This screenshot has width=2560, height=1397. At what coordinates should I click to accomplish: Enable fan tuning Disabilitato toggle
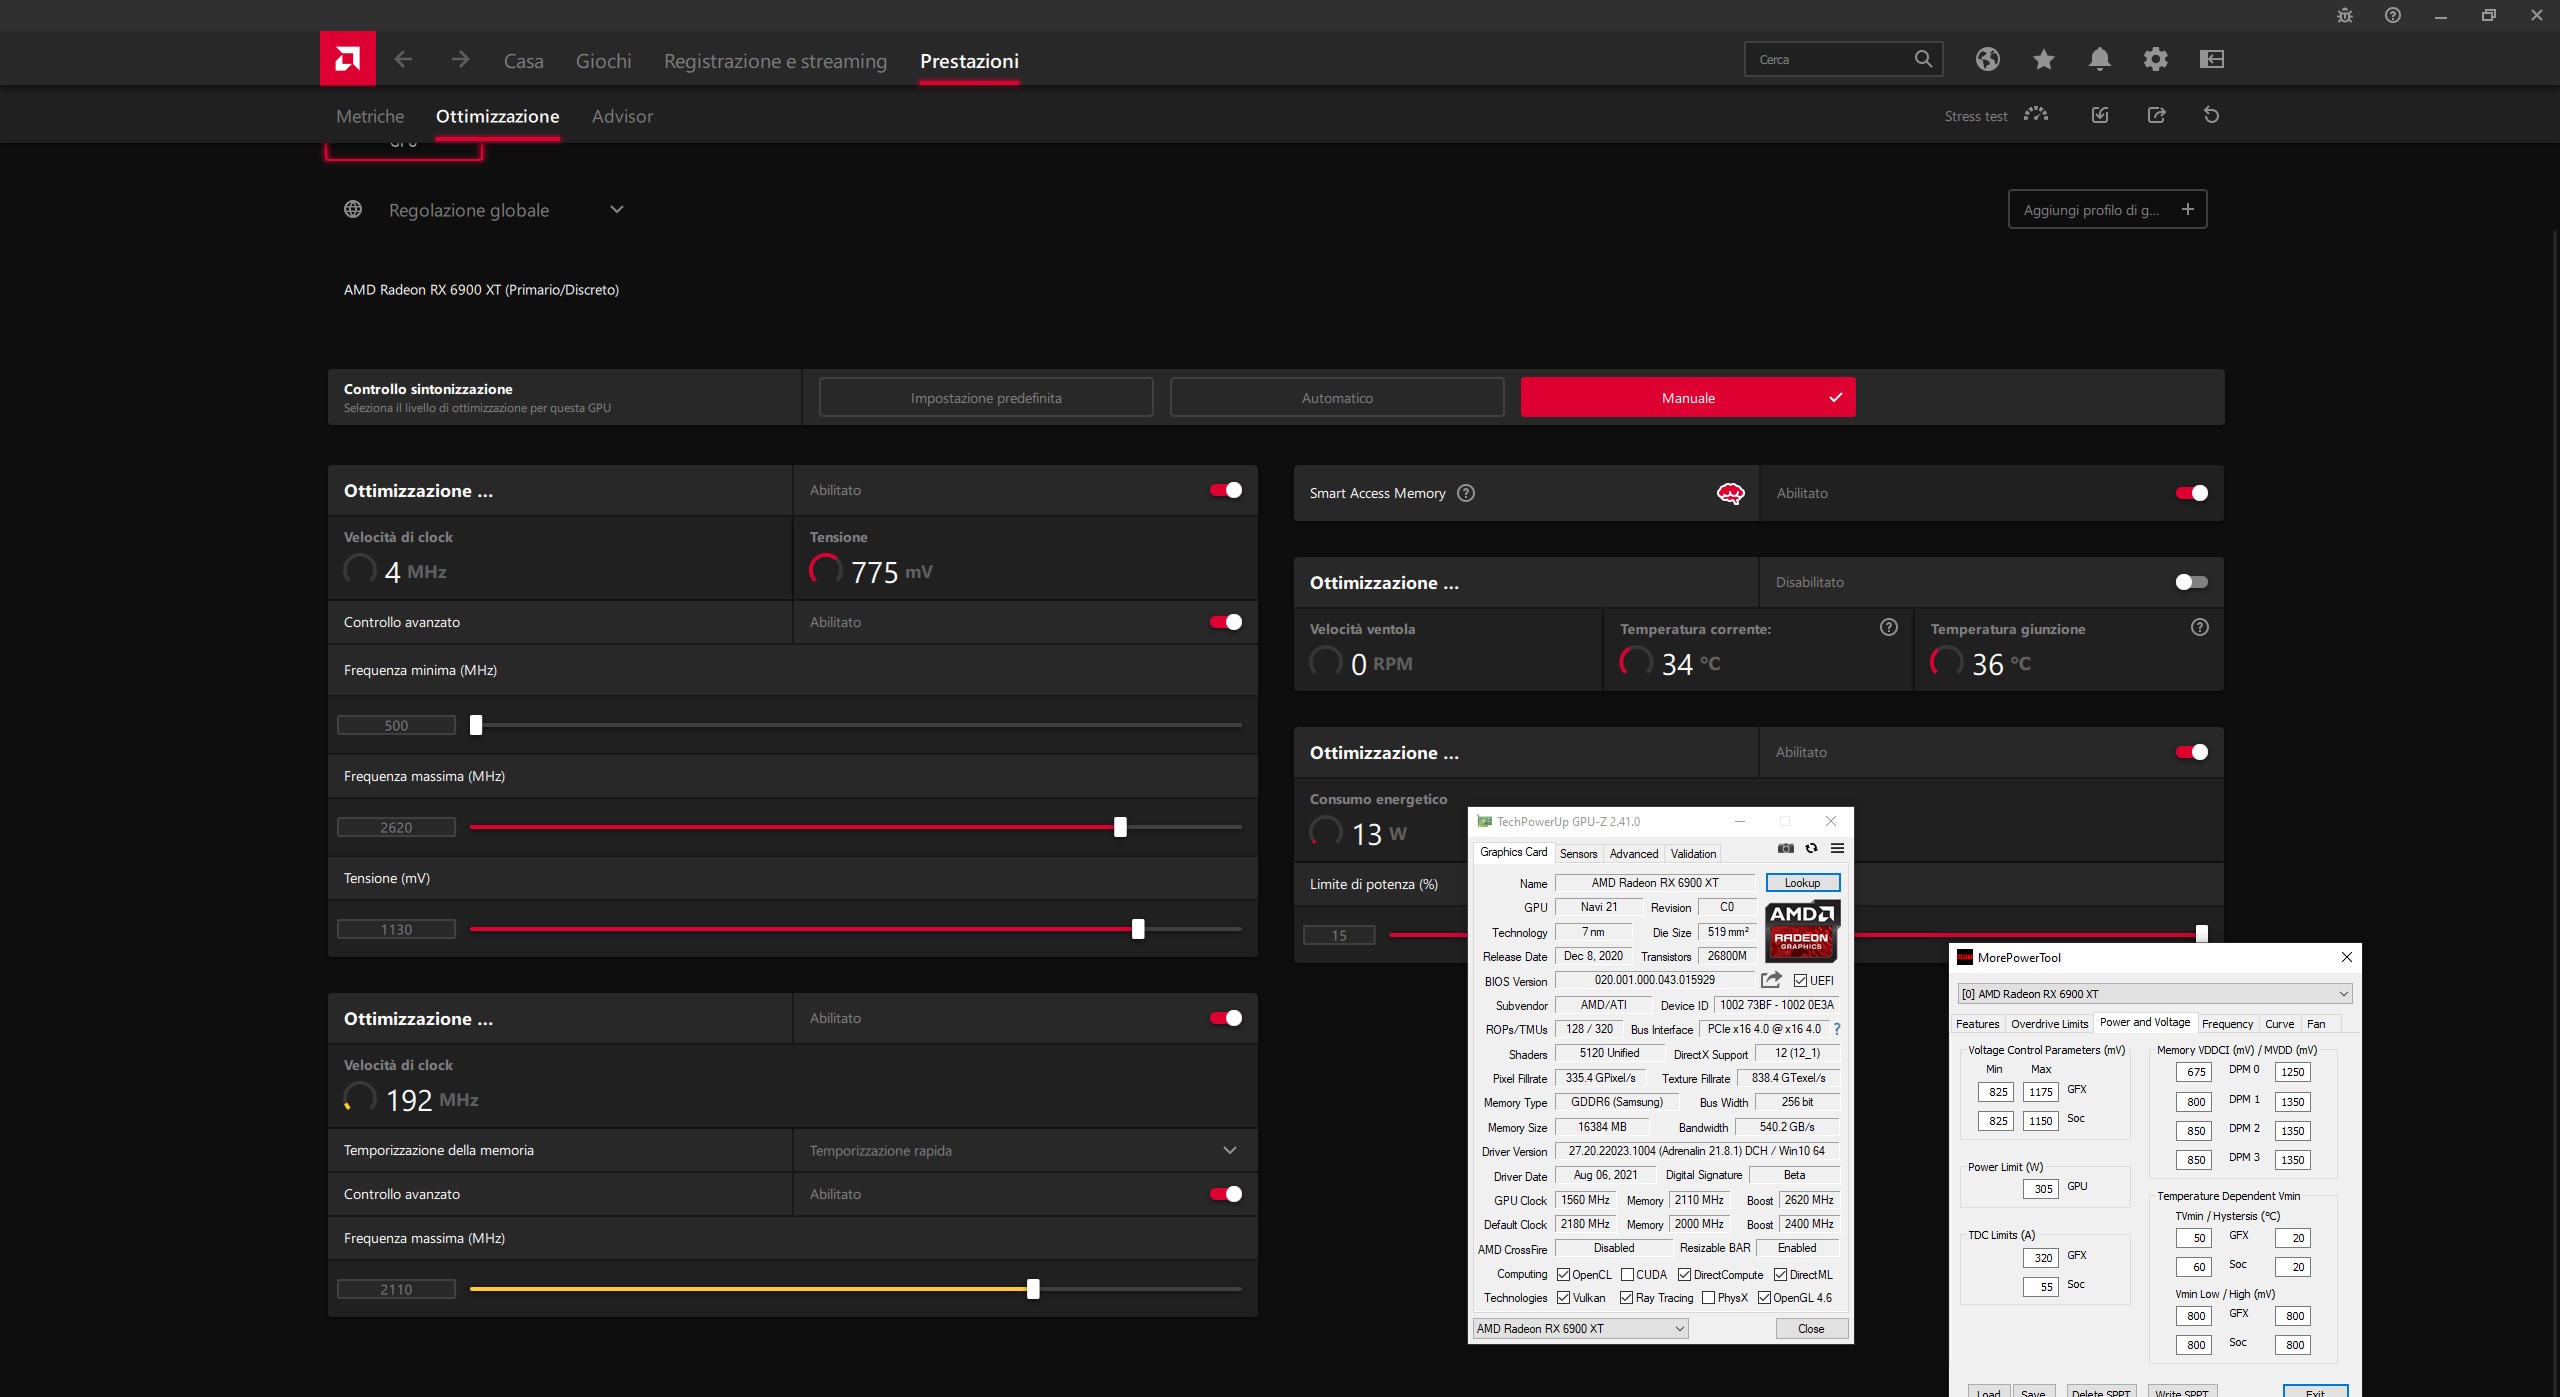2191,582
